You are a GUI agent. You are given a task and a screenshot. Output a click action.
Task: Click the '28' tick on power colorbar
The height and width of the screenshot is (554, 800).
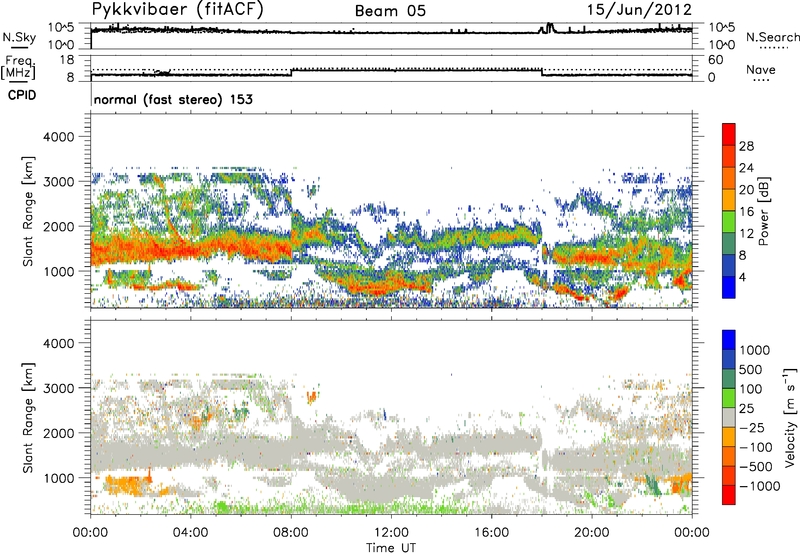[746, 146]
